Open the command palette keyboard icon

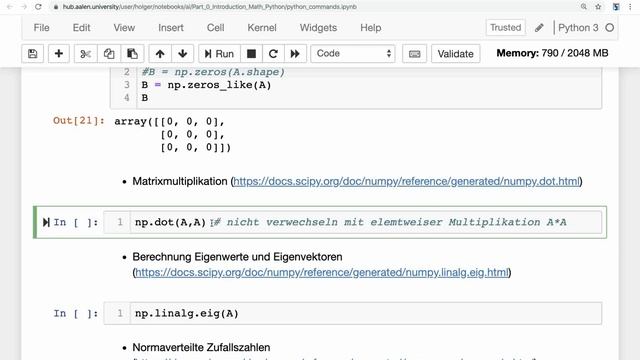pyautogui.click(x=414, y=53)
